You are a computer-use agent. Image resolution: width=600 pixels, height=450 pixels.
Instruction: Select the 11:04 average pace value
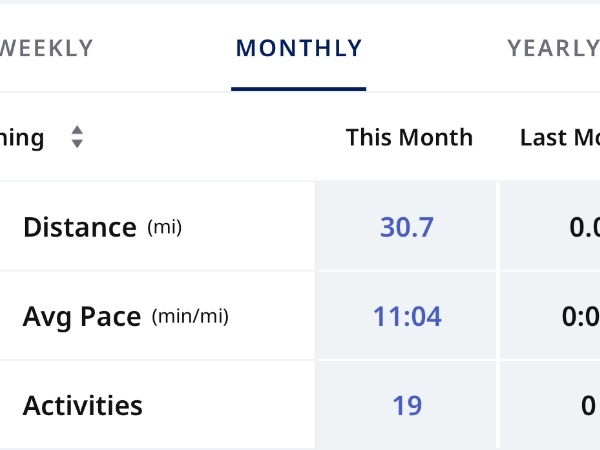407,317
